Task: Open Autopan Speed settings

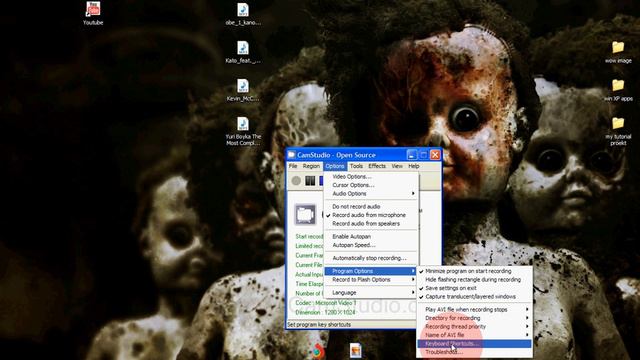Action: point(371,245)
